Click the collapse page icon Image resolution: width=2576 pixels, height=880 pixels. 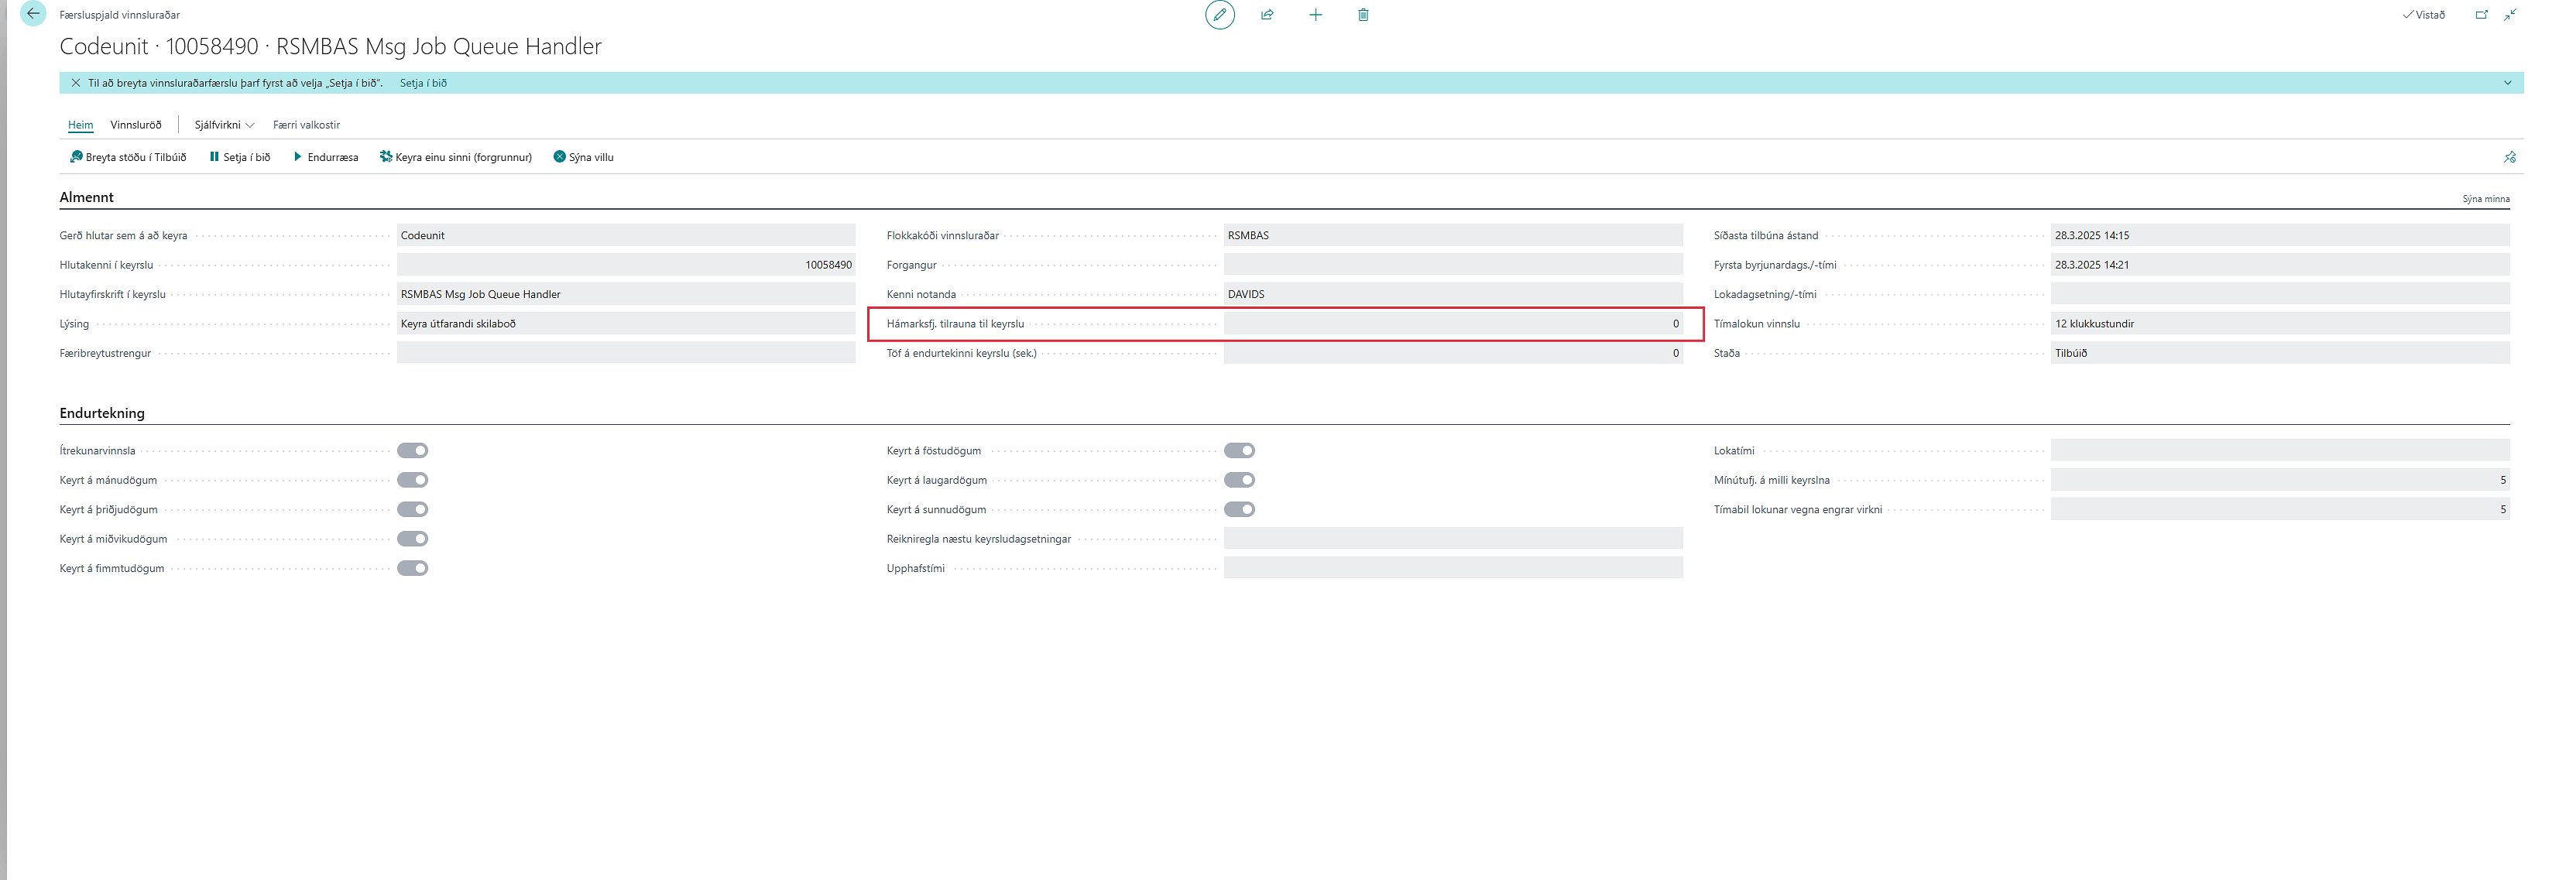pos(2510,15)
